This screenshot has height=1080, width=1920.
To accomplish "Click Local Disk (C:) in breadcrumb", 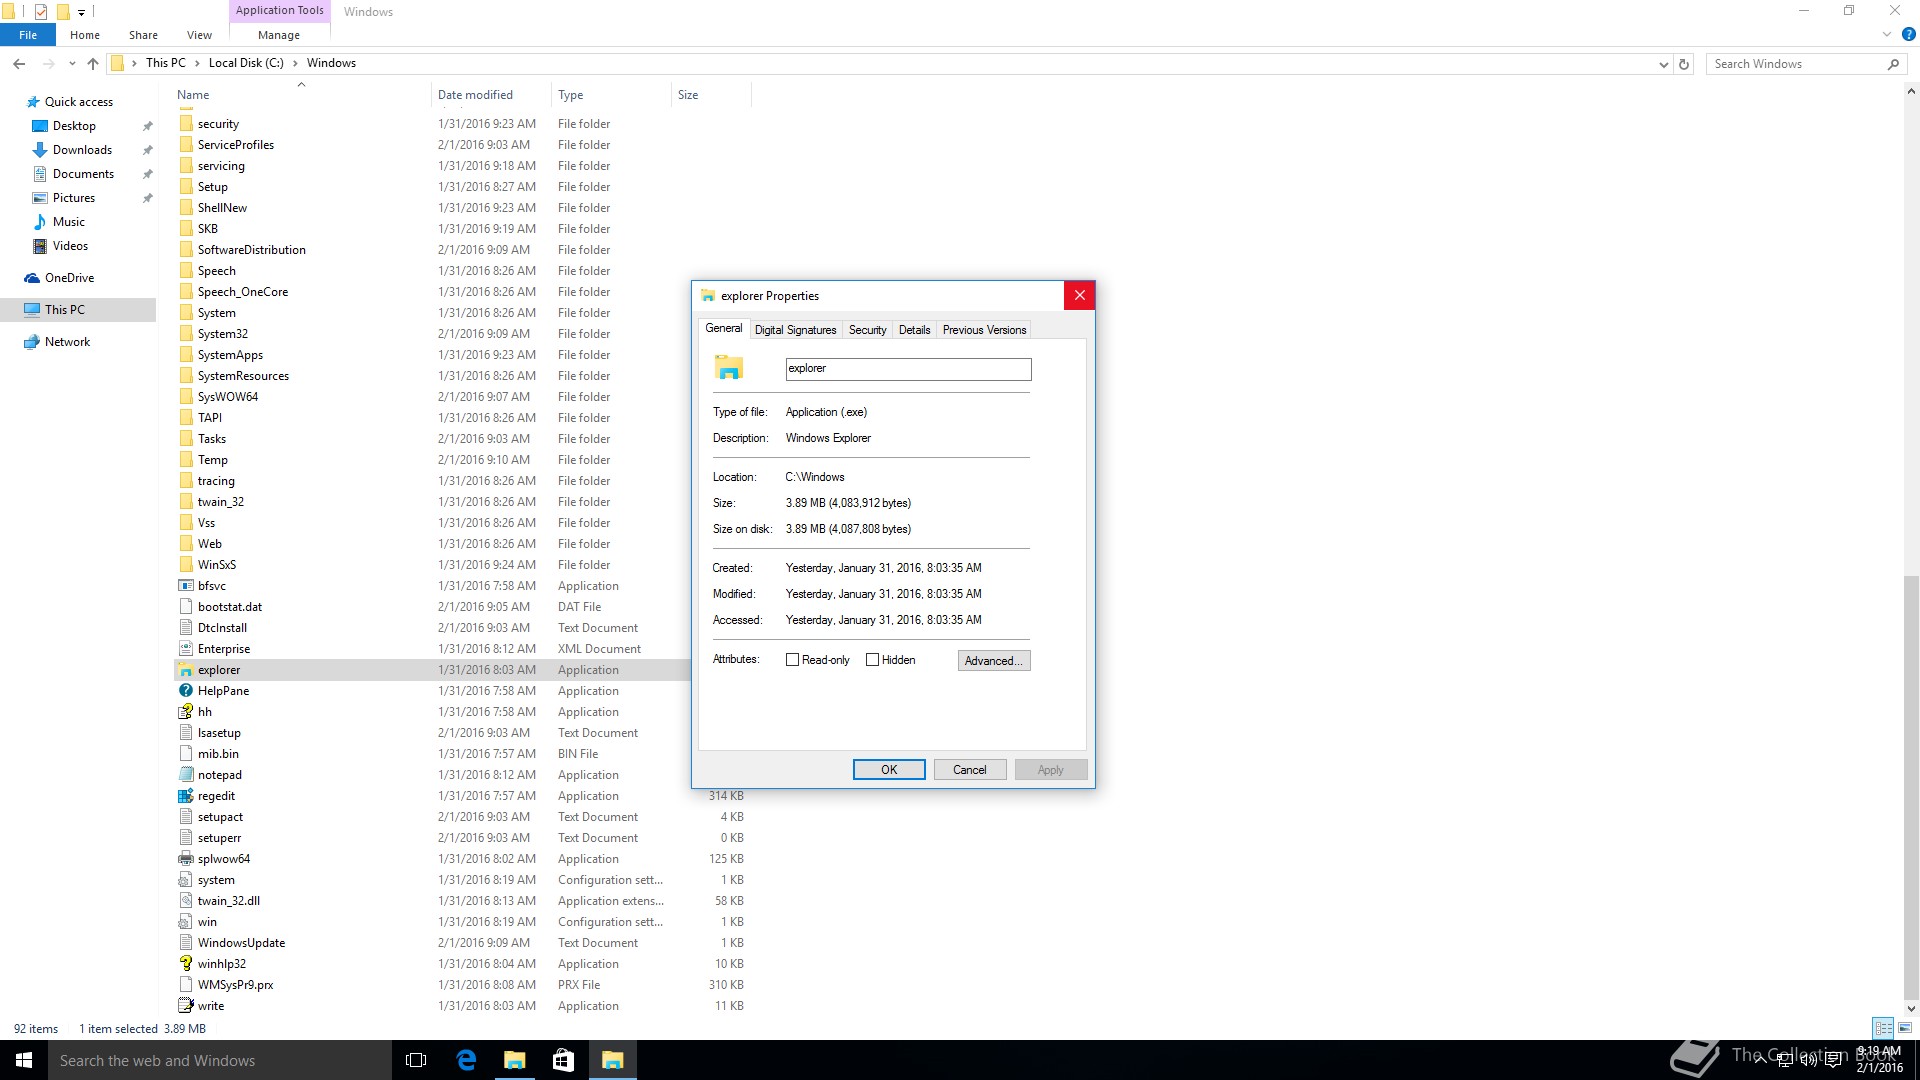I will click(246, 63).
